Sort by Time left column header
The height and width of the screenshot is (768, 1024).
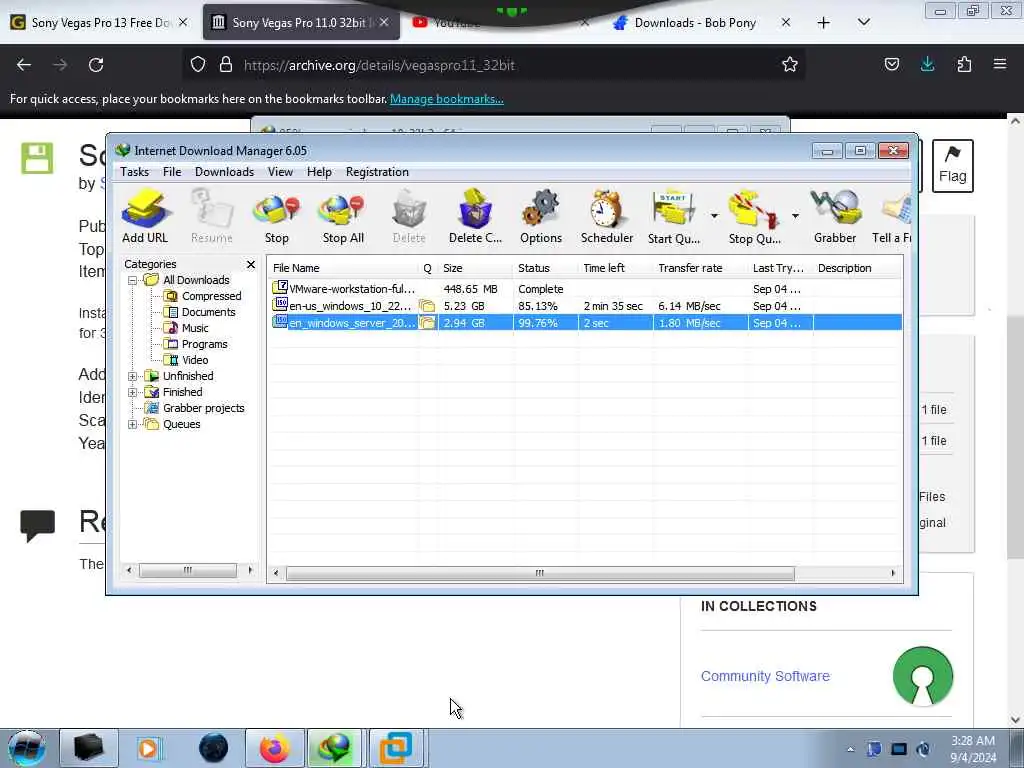(615, 268)
